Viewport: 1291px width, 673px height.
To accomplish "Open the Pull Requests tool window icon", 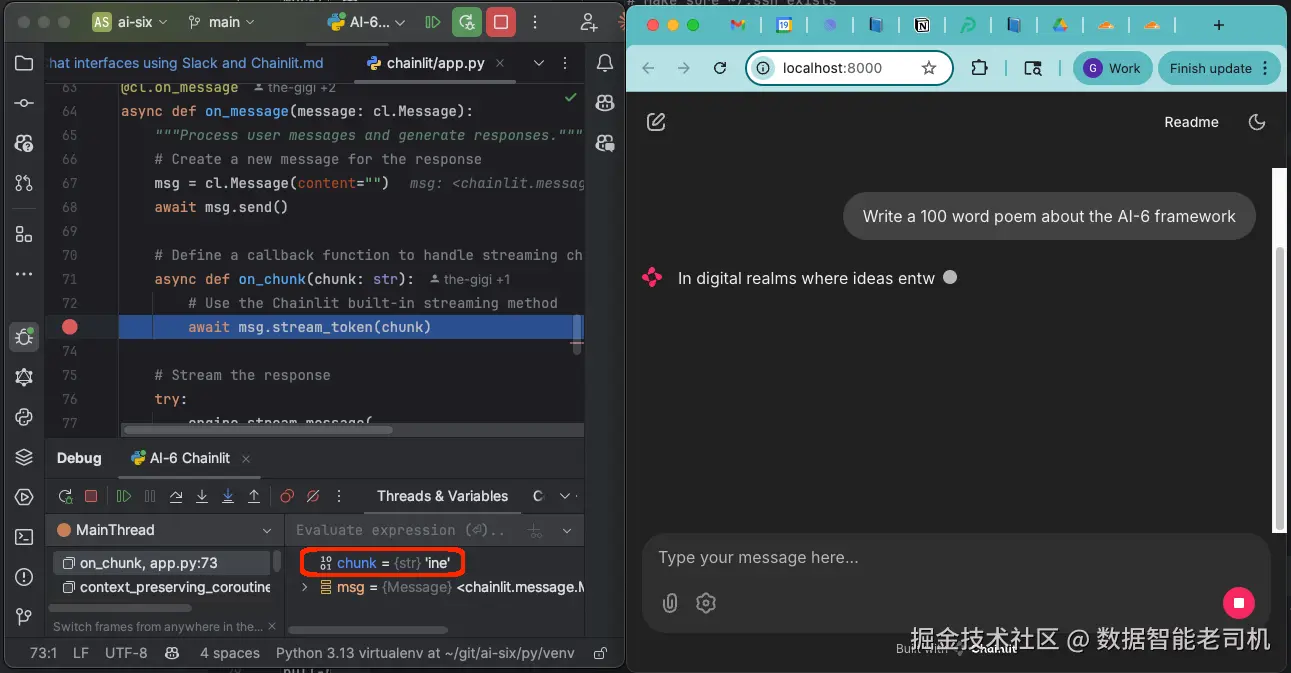I will pos(24,183).
